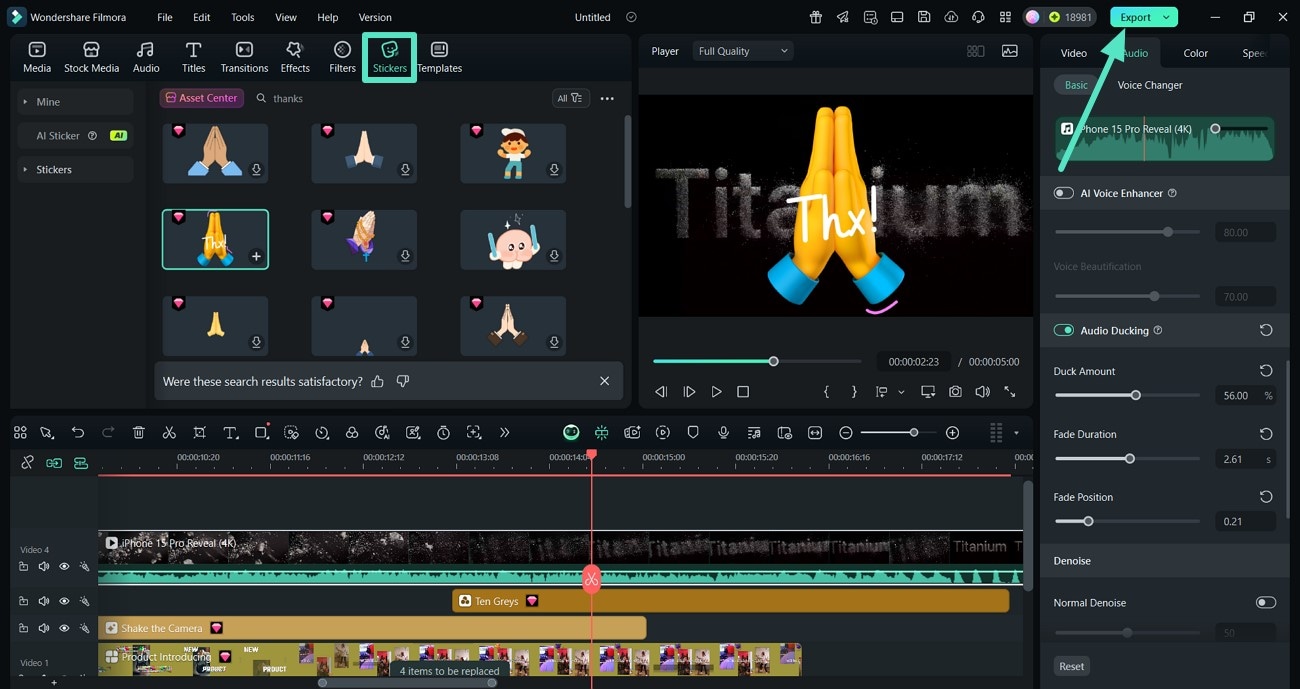Click the Undo icon in timeline toolbar
Viewport: 1300px width, 689px height.
pyautogui.click(x=78, y=433)
